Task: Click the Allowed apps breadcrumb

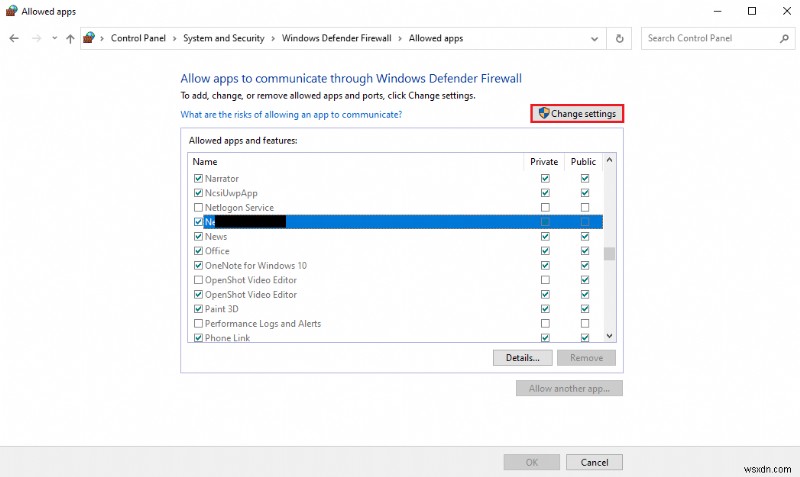Action: pos(436,38)
